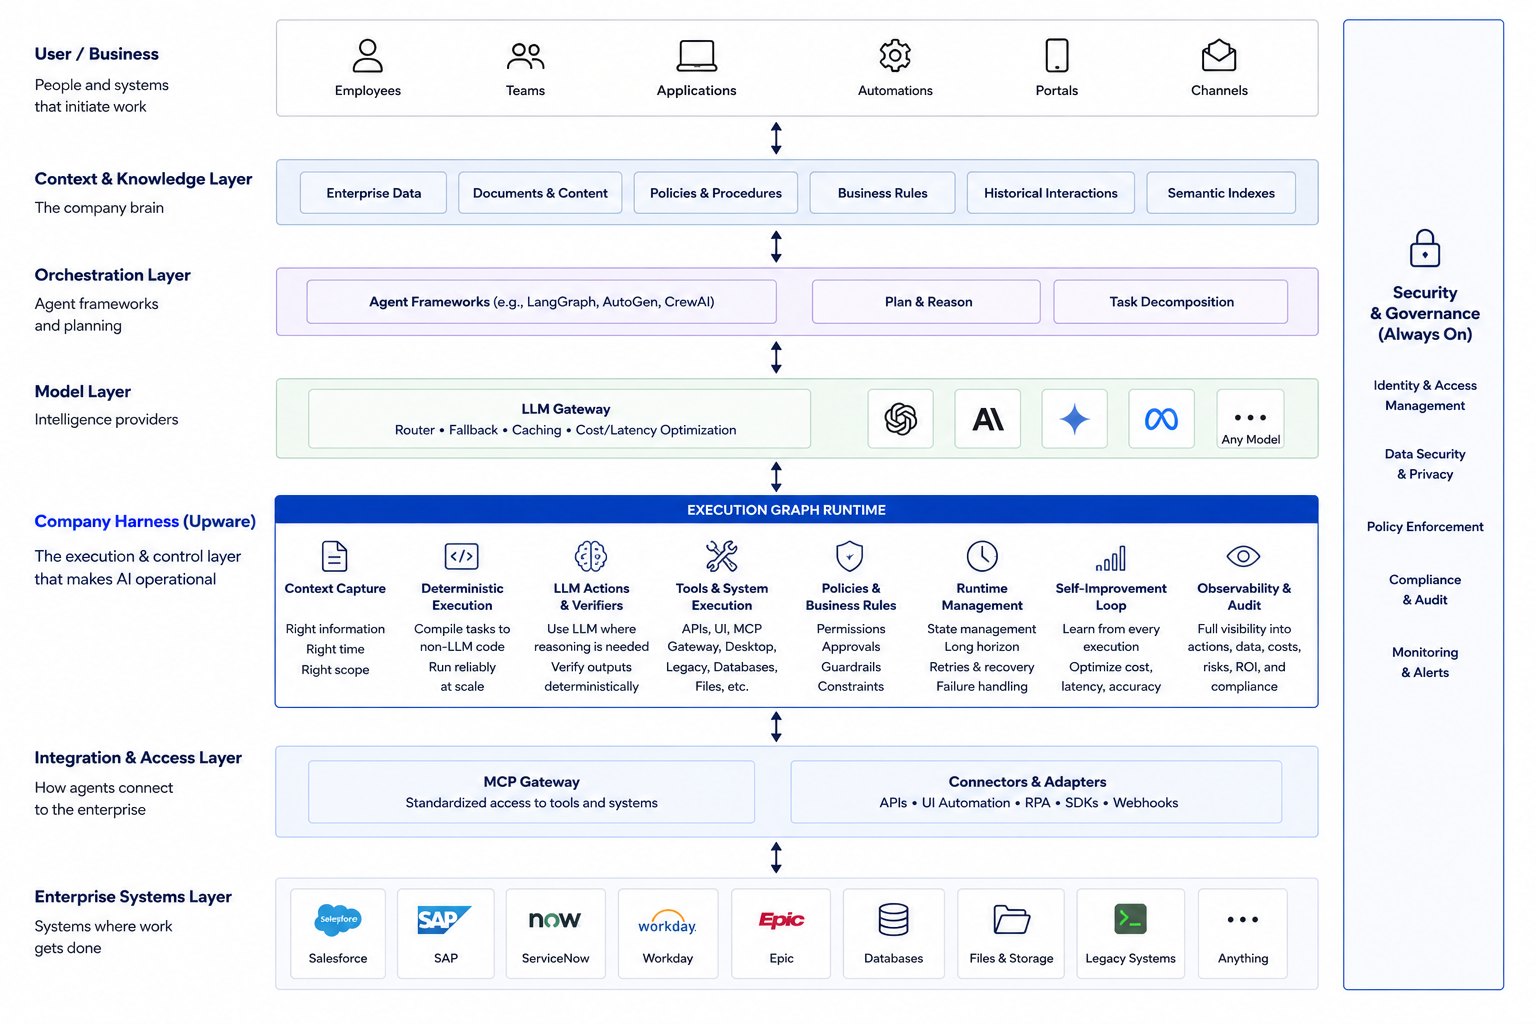Click the Company Harness (Upware) heading
Viewport: 1536px width, 1024px height.
pyautogui.click(x=145, y=521)
